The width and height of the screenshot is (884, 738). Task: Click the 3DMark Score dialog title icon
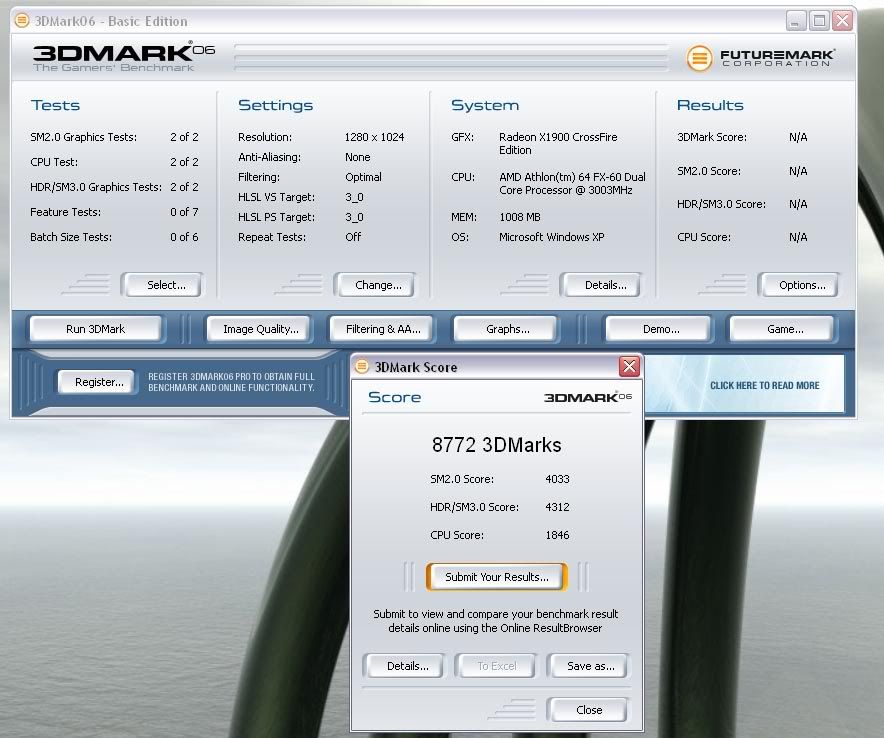(x=362, y=367)
